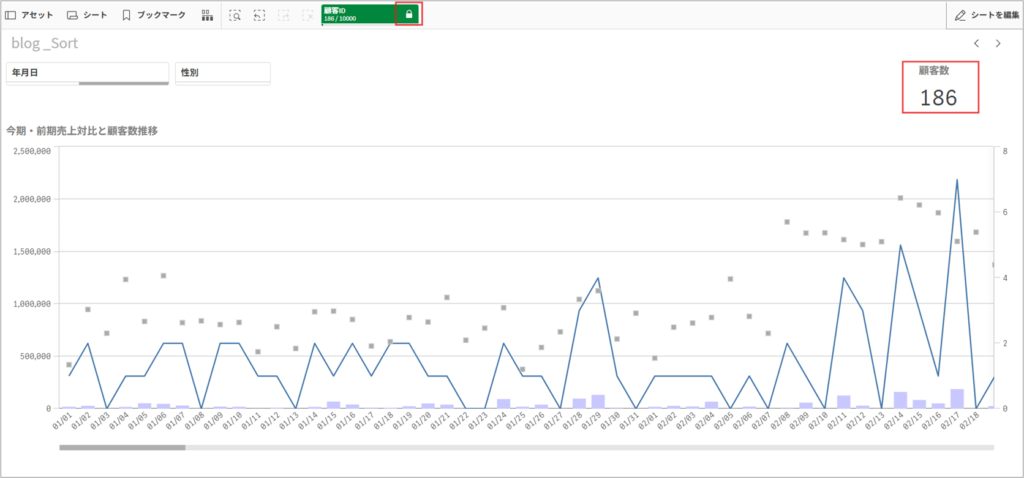The width and height of the screenshot is (1024, 478).
Task: Click chart title 今期・前期売上対比と顧客数推移
Action: 82,130
